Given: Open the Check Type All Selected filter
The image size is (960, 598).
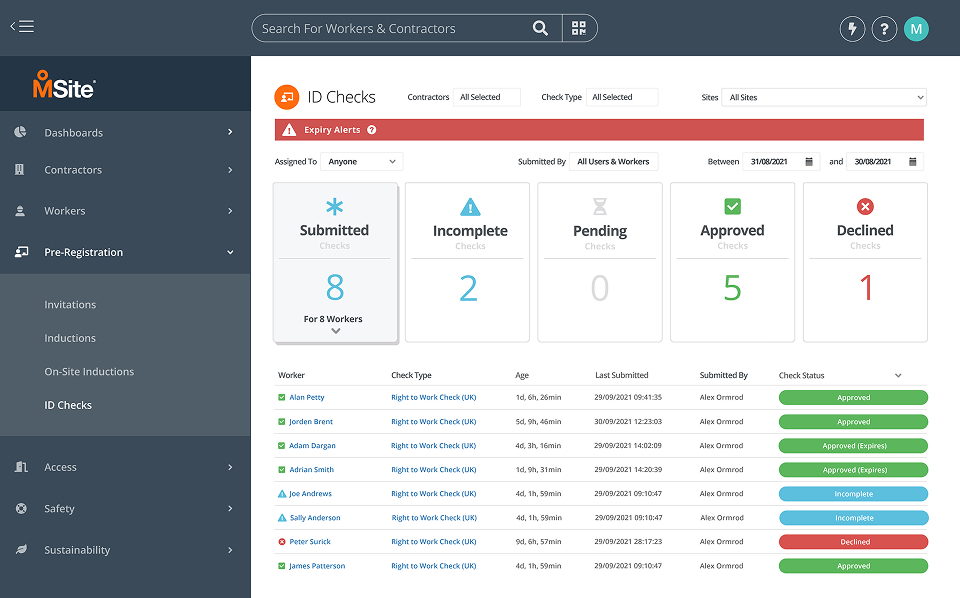Looking at the screenshot, I should click(621, 97).
